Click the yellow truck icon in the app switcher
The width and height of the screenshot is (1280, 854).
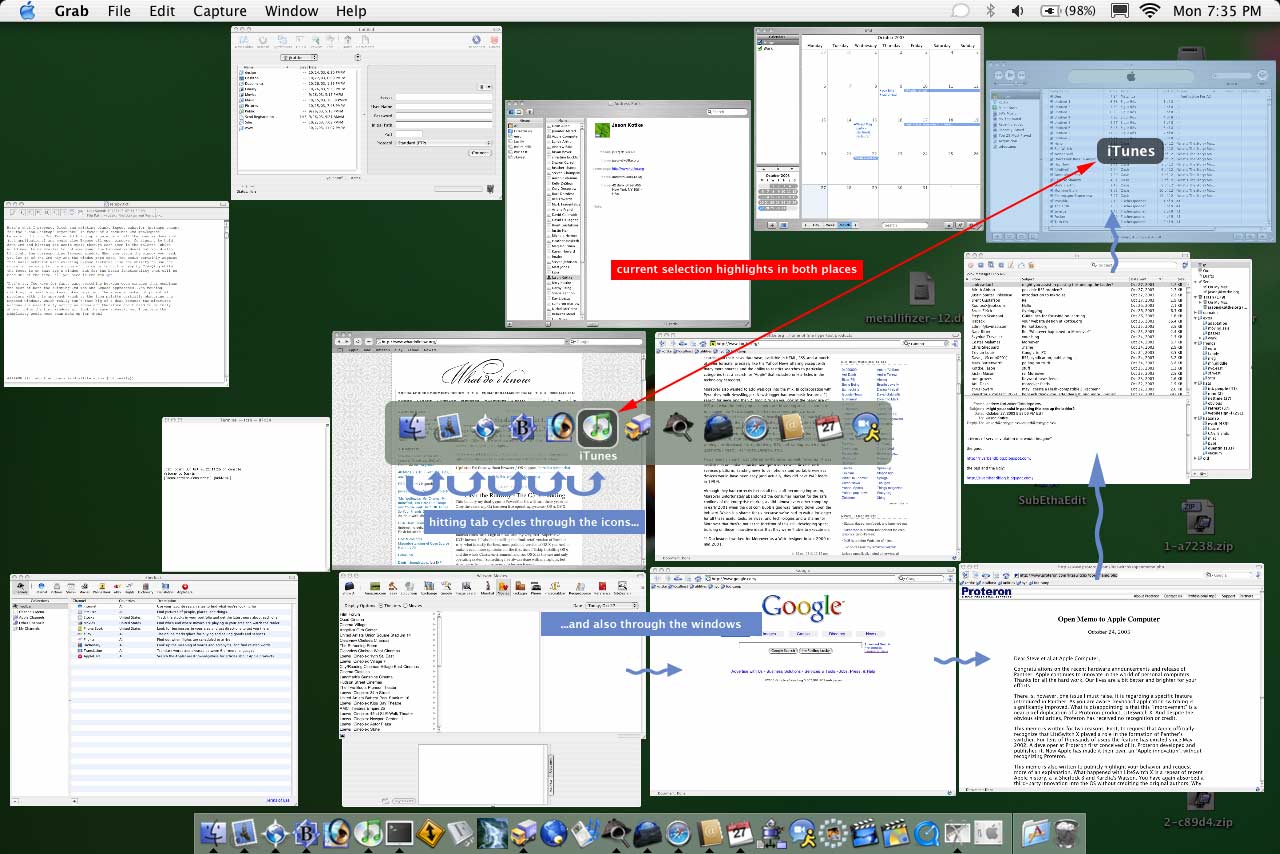tap(638, 428)
